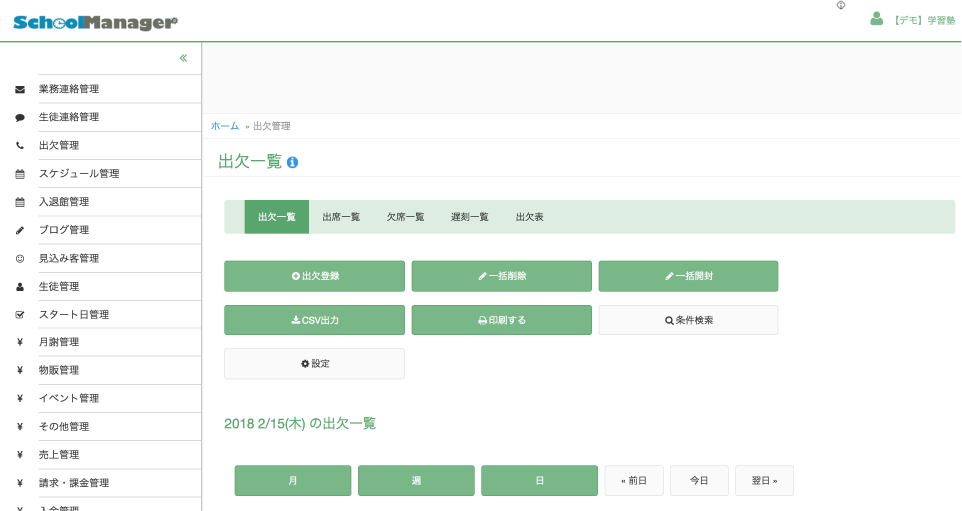Image resolution: width=962 pixels, height=511 pixels.
Task: Open イベント管理 in the sidebar
Action: click(69, 399)
